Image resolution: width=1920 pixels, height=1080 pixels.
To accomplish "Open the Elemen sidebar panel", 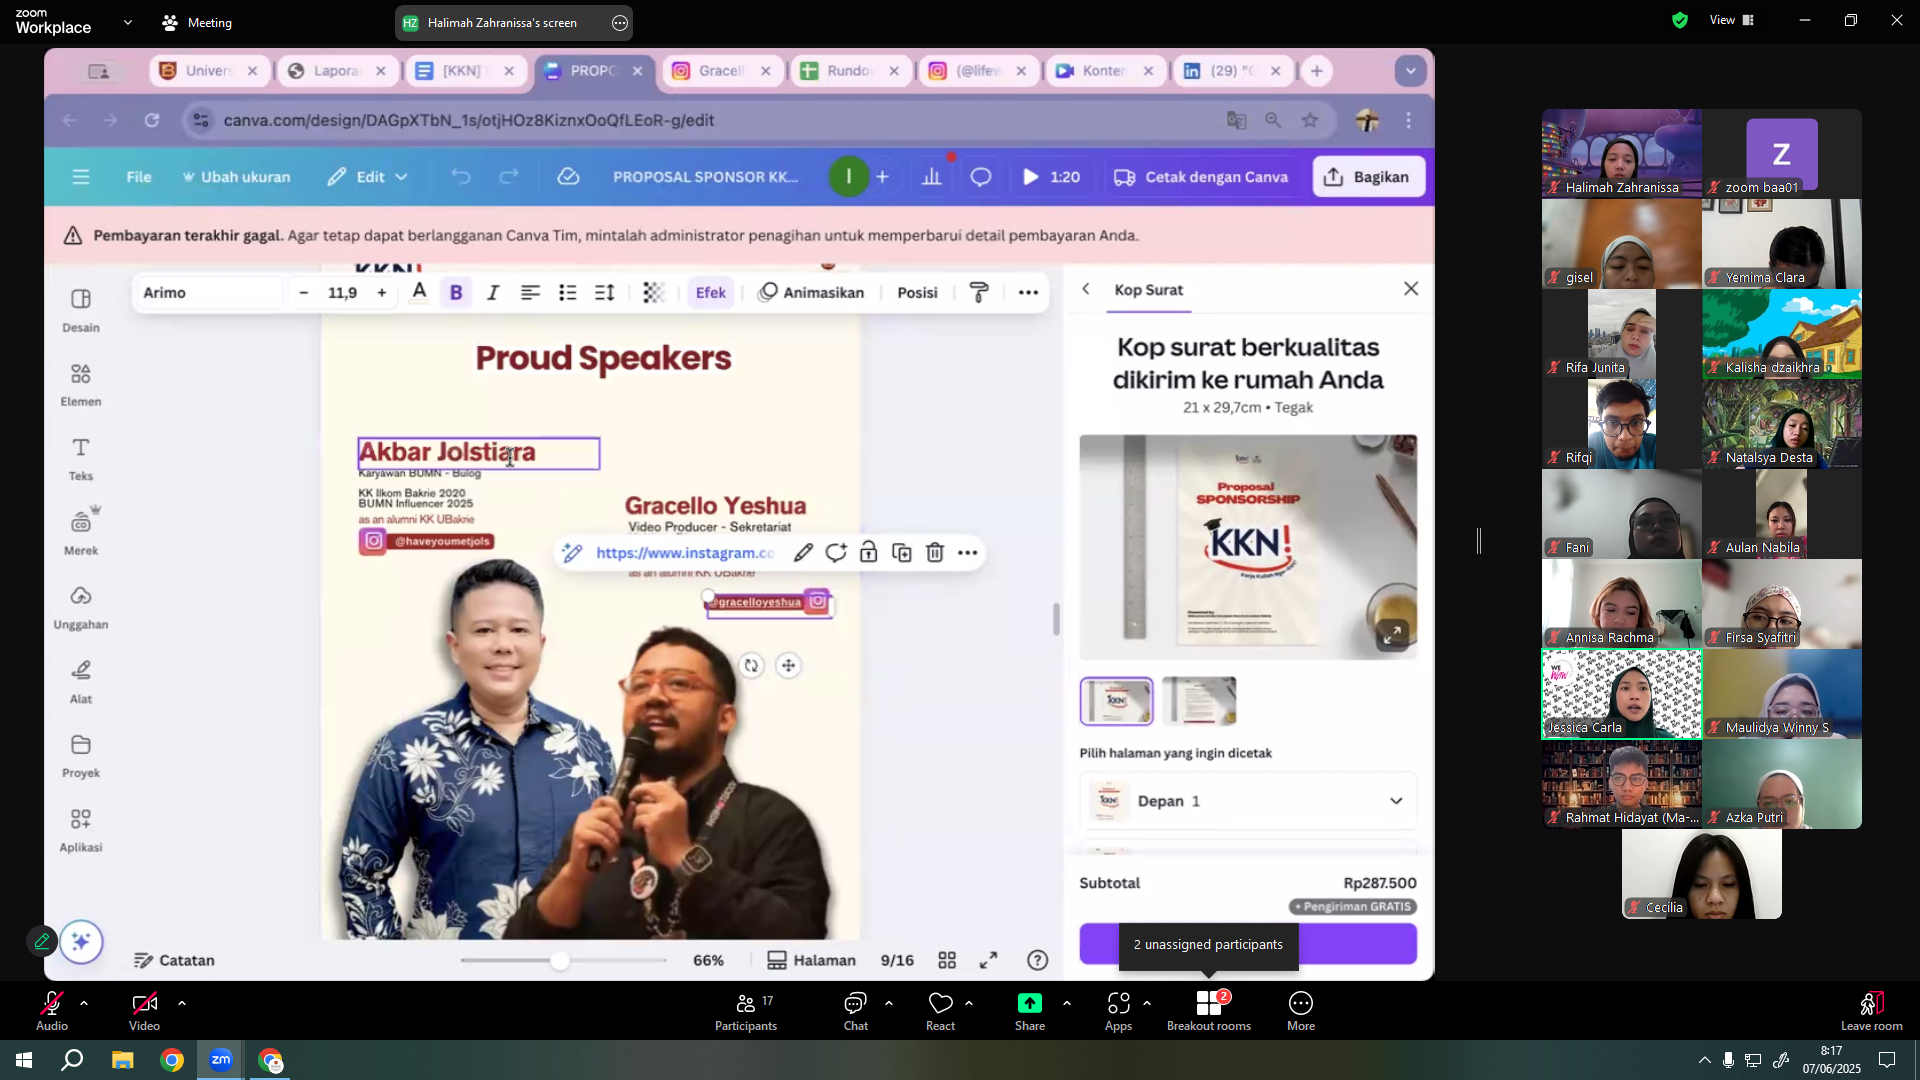I will pos(81,385).
